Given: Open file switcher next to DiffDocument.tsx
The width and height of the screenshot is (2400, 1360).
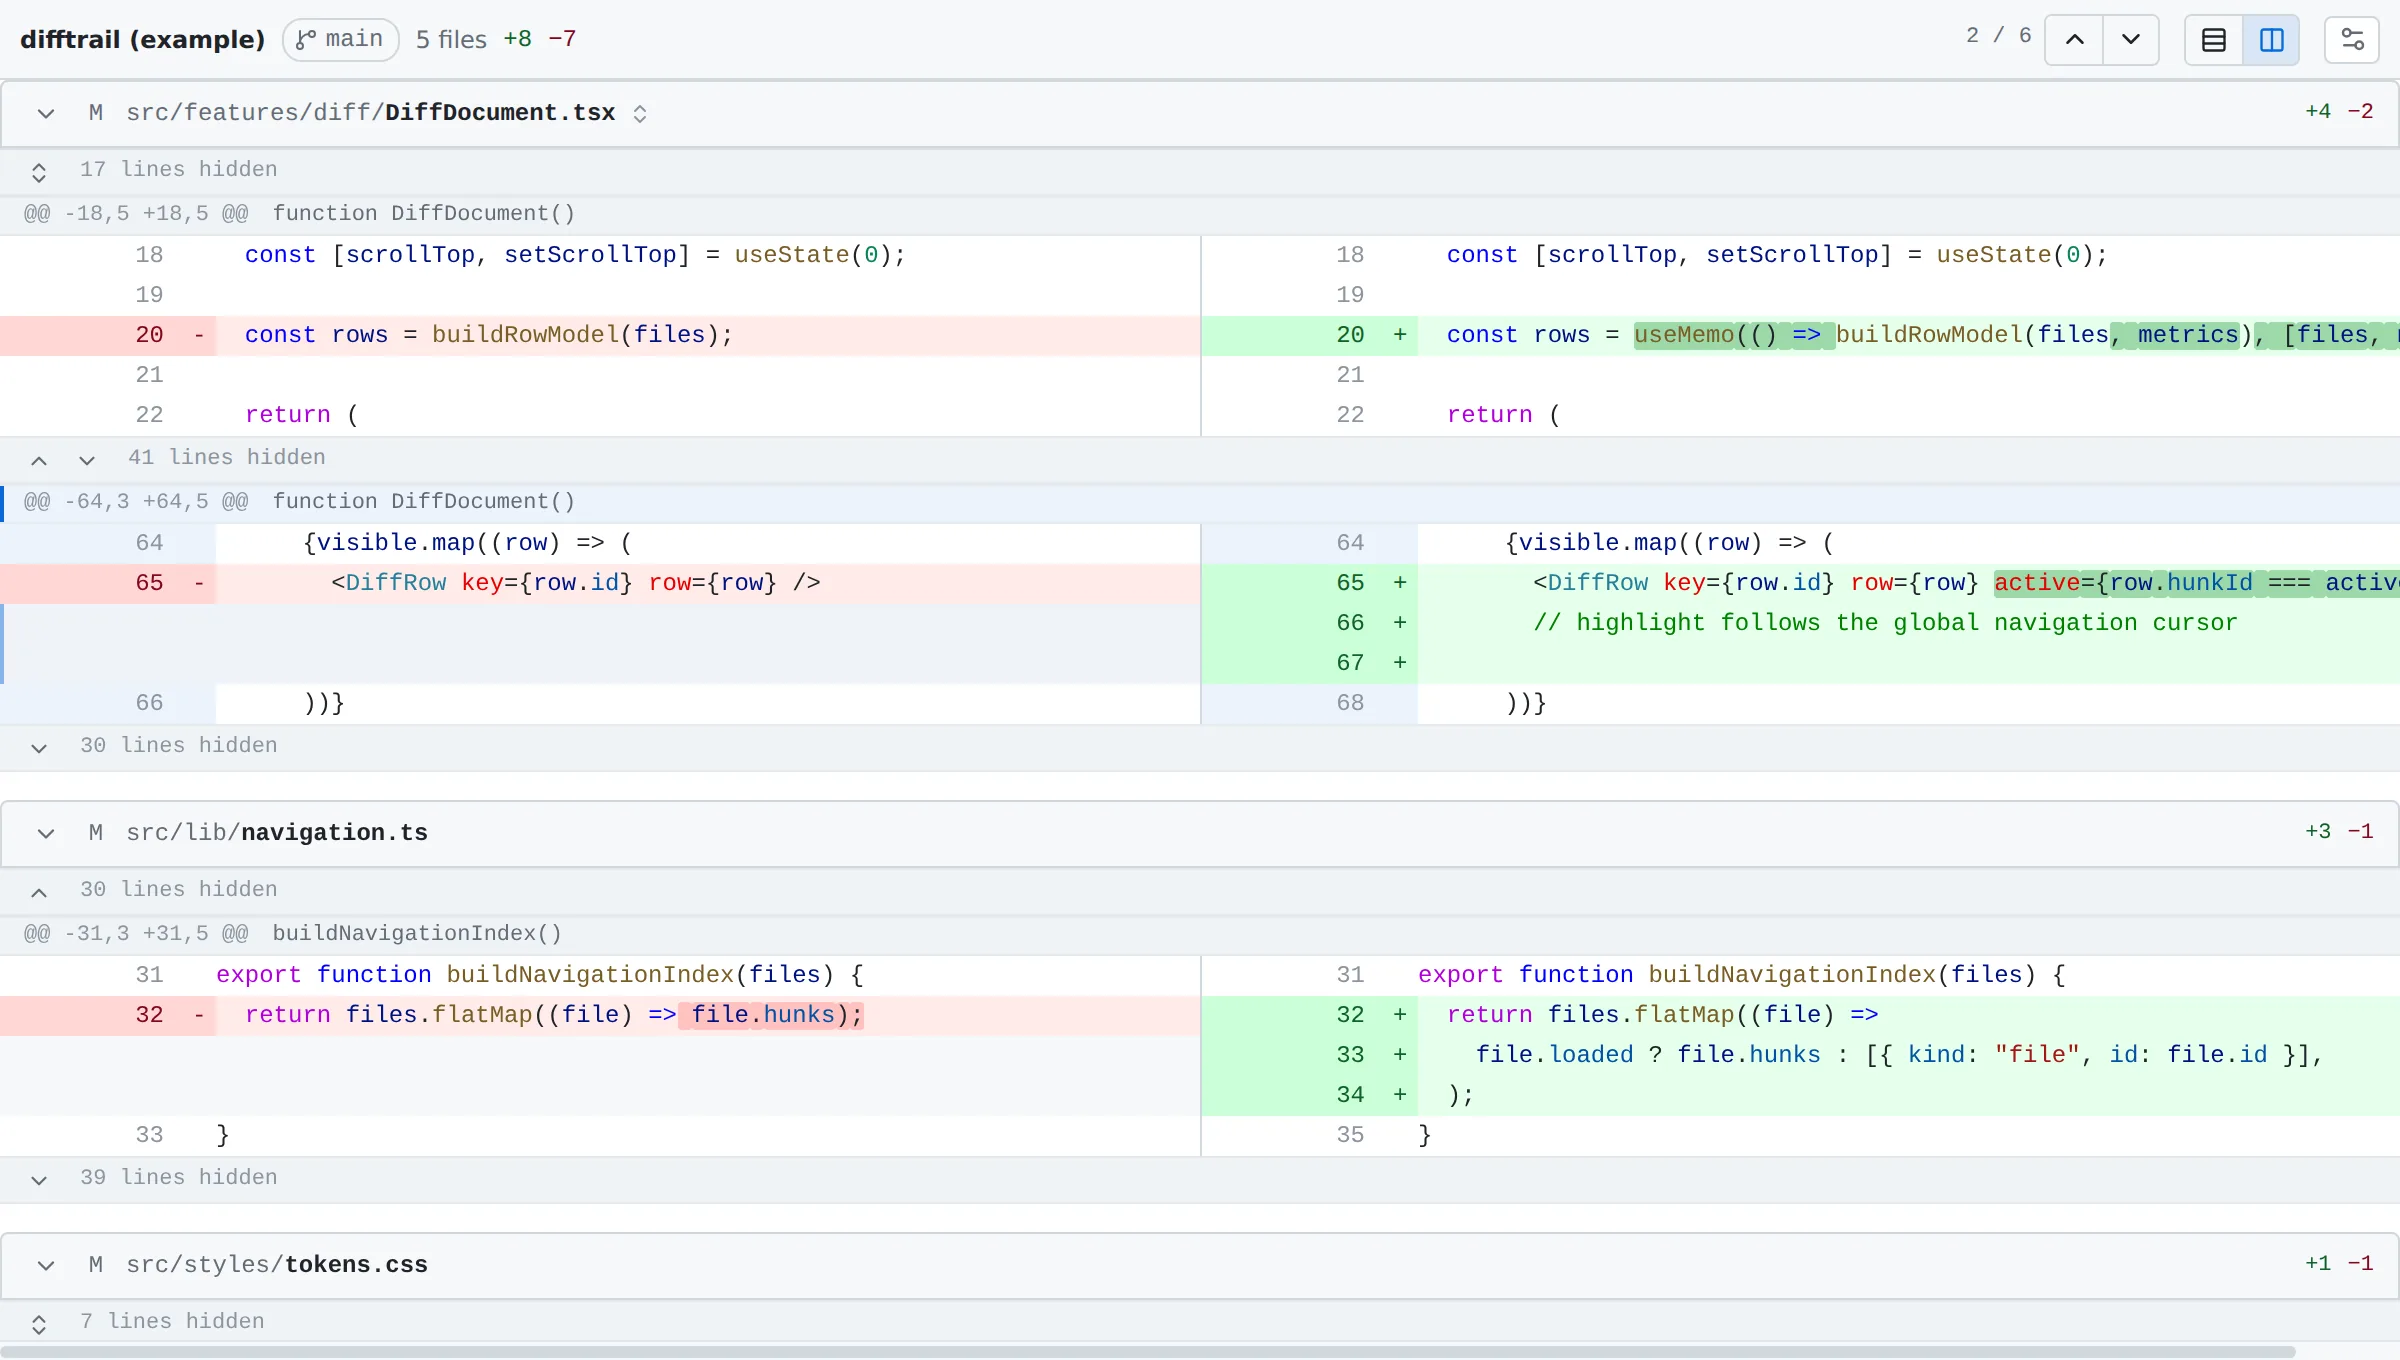Looking at the screenshot, I should (x=640, y=114).
